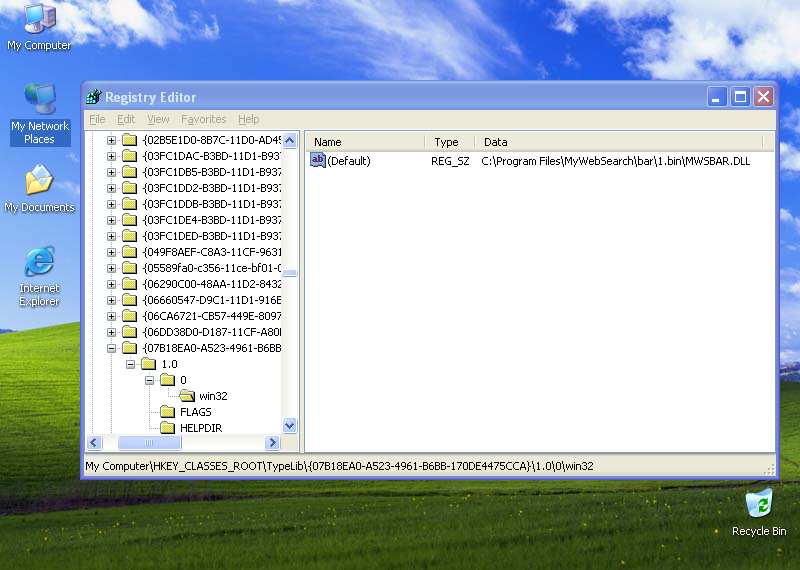Click the Registry Editor title bar icon
The image size is (800, 570).
pyautogui.click(x=94, y=97)
